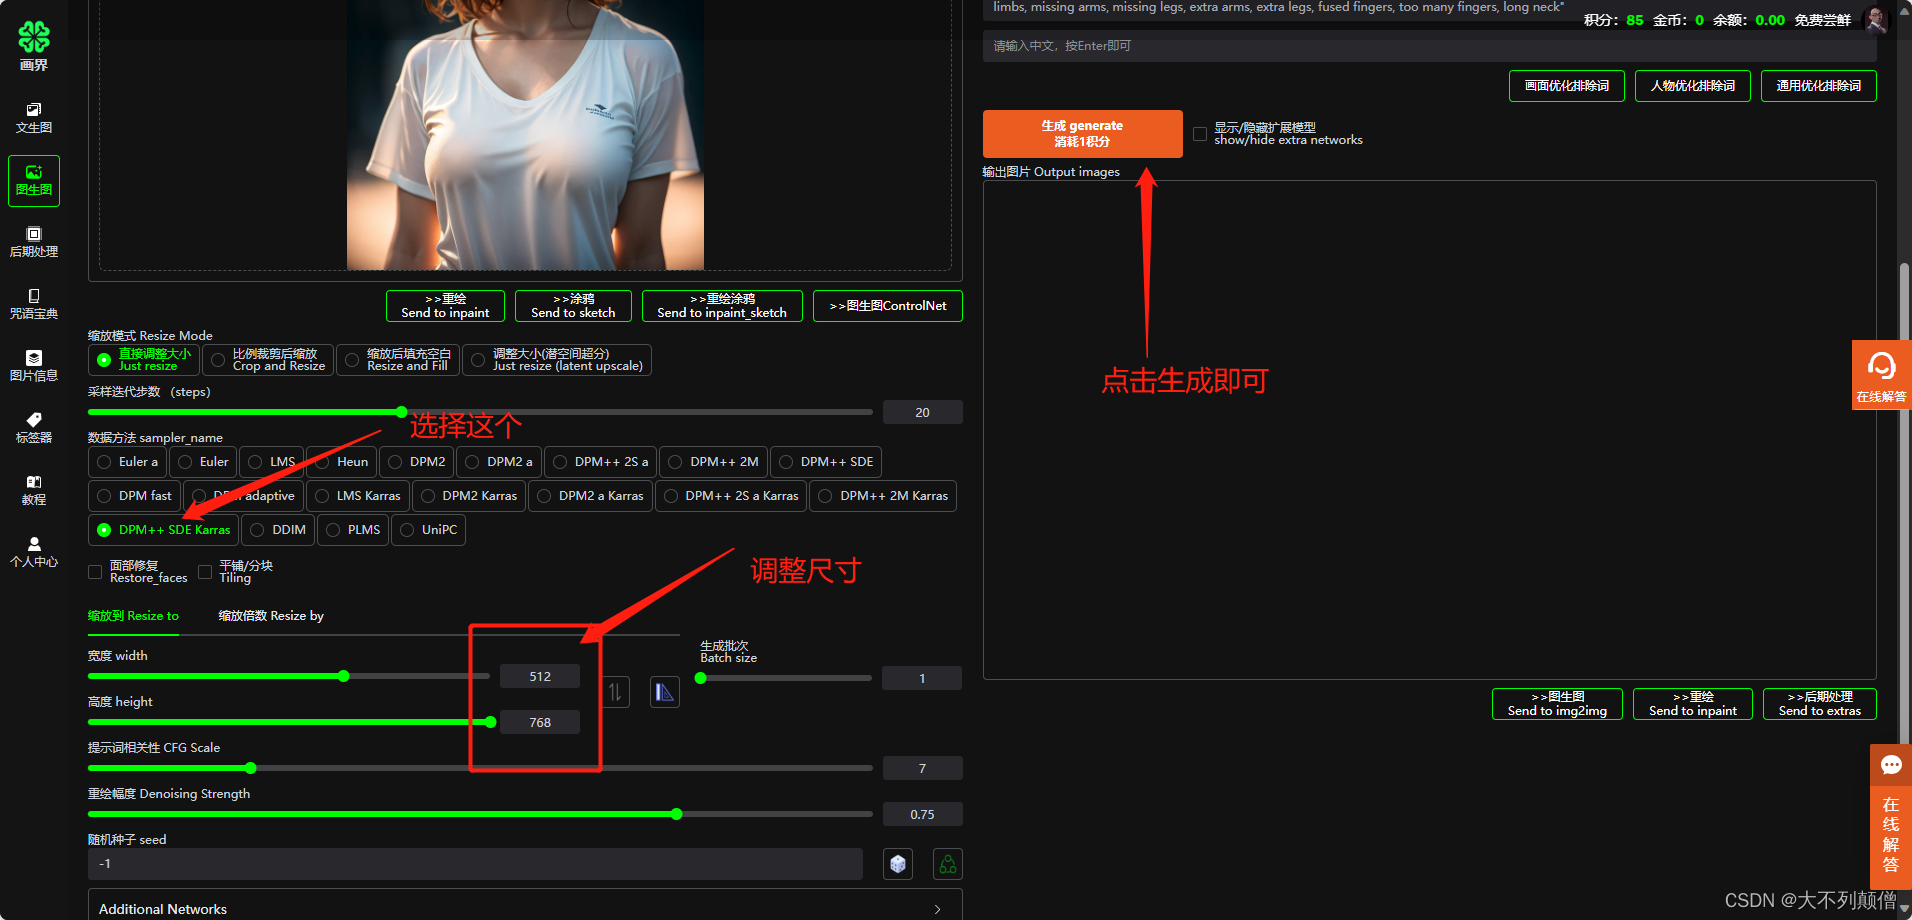This screenshot has width=1912, height=920.
Task: Select the 后期处理 post-processing tool
Action: 33,243
